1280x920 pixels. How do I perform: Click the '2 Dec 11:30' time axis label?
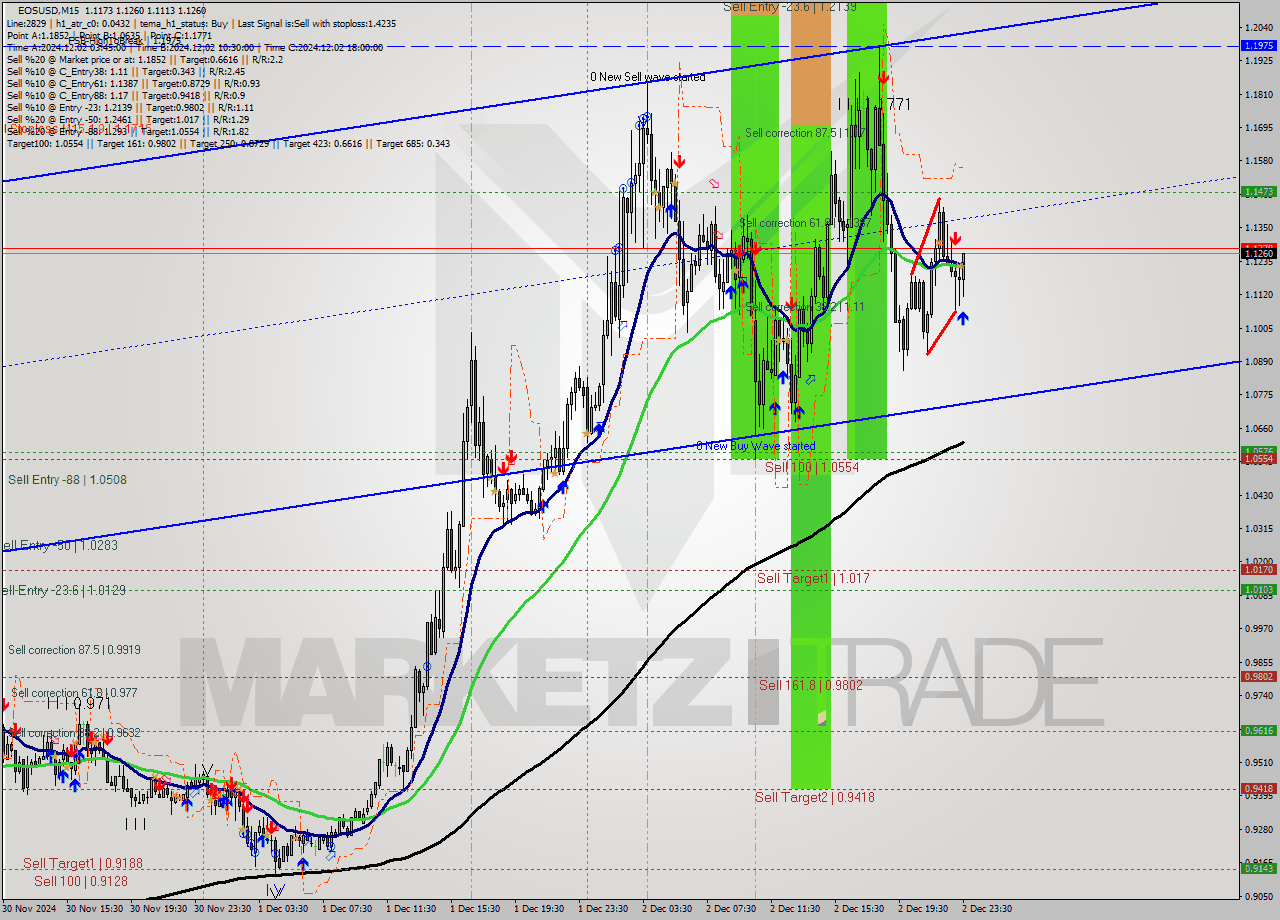click(797, 909)
